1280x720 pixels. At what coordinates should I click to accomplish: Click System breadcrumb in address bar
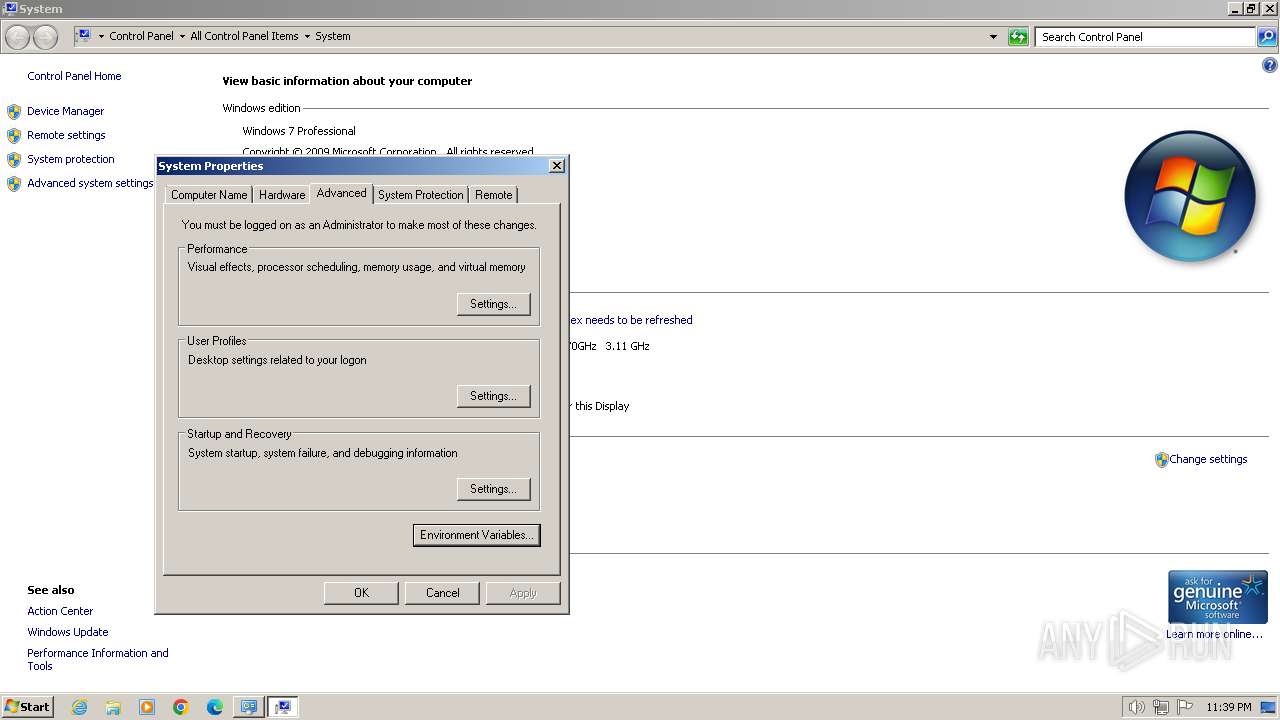click(333, 36)
